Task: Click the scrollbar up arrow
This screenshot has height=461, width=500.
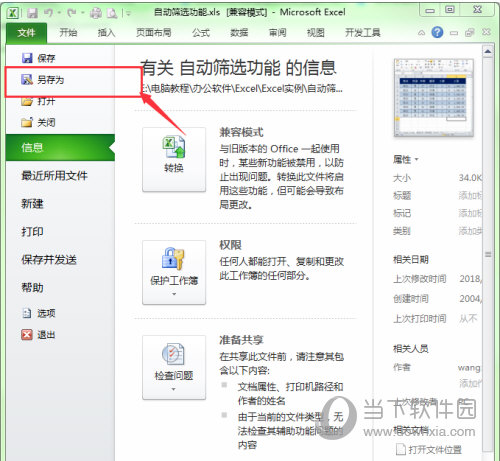Action: tap(488, 51)
